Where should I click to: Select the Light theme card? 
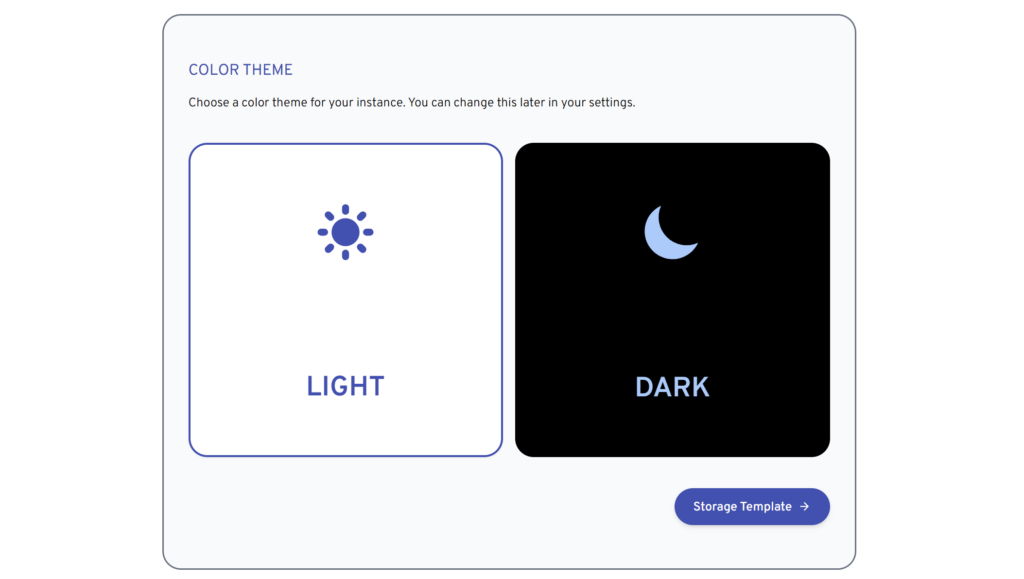[x=345, y=300]
